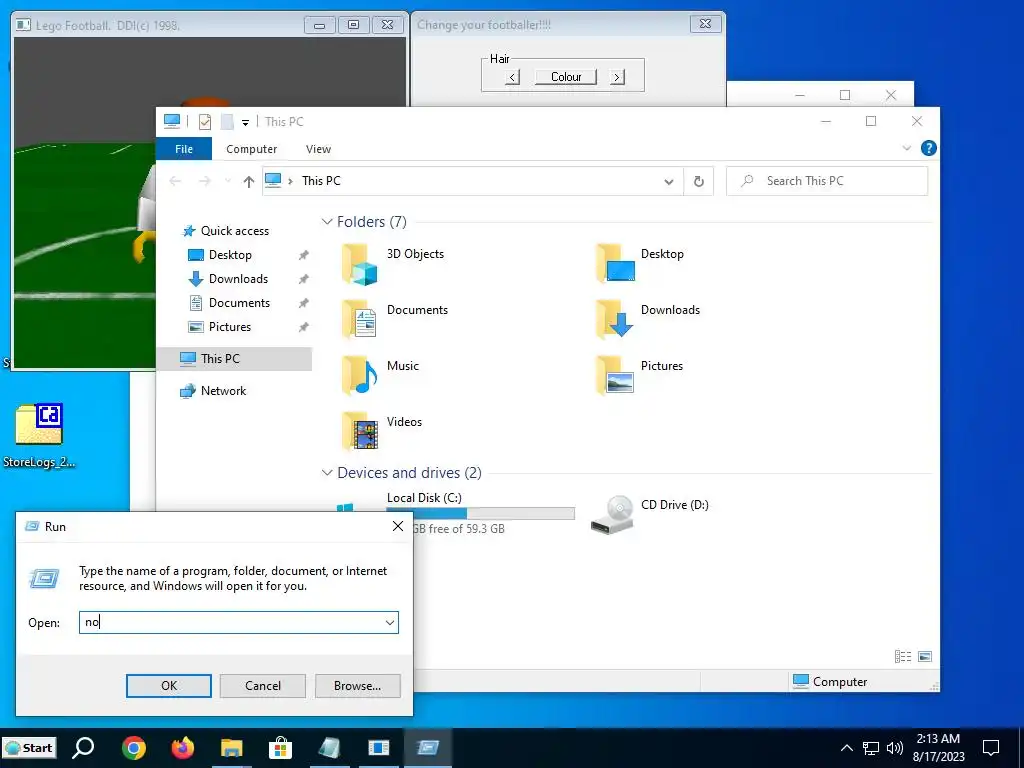Open File Explorer taskbar icon
The height and width of the screenshot is (768, 1024).
[x=231, y=748]
